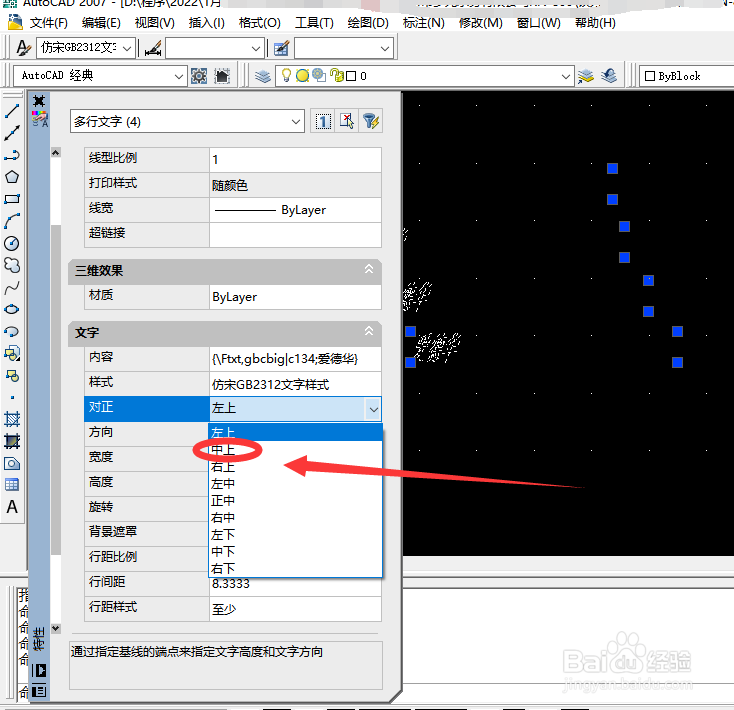
Task: Click properties panel scroll down arrow
Action: (56, 628)
